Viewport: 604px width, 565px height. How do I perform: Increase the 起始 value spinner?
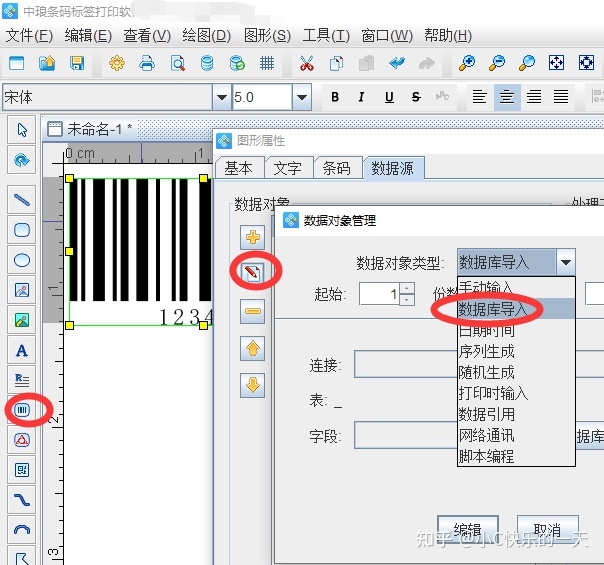pyautogui.click(x=407, y=288)
